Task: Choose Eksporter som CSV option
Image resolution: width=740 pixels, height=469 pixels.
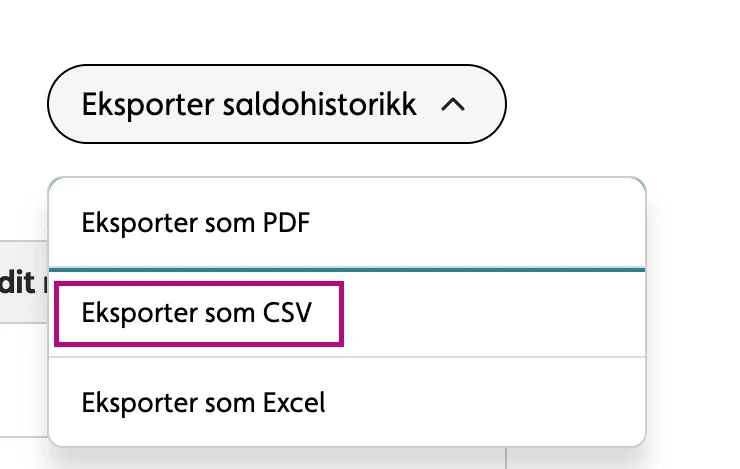Action: click(x=198, y=313)
